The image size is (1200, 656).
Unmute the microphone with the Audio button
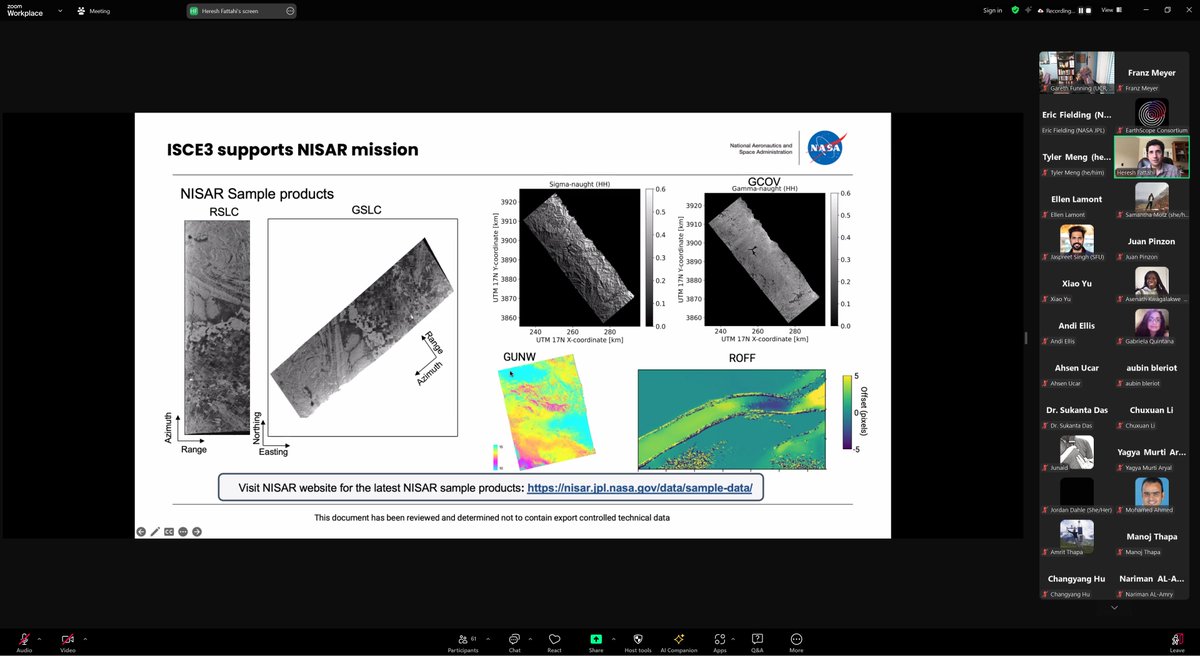pos(24,641)
